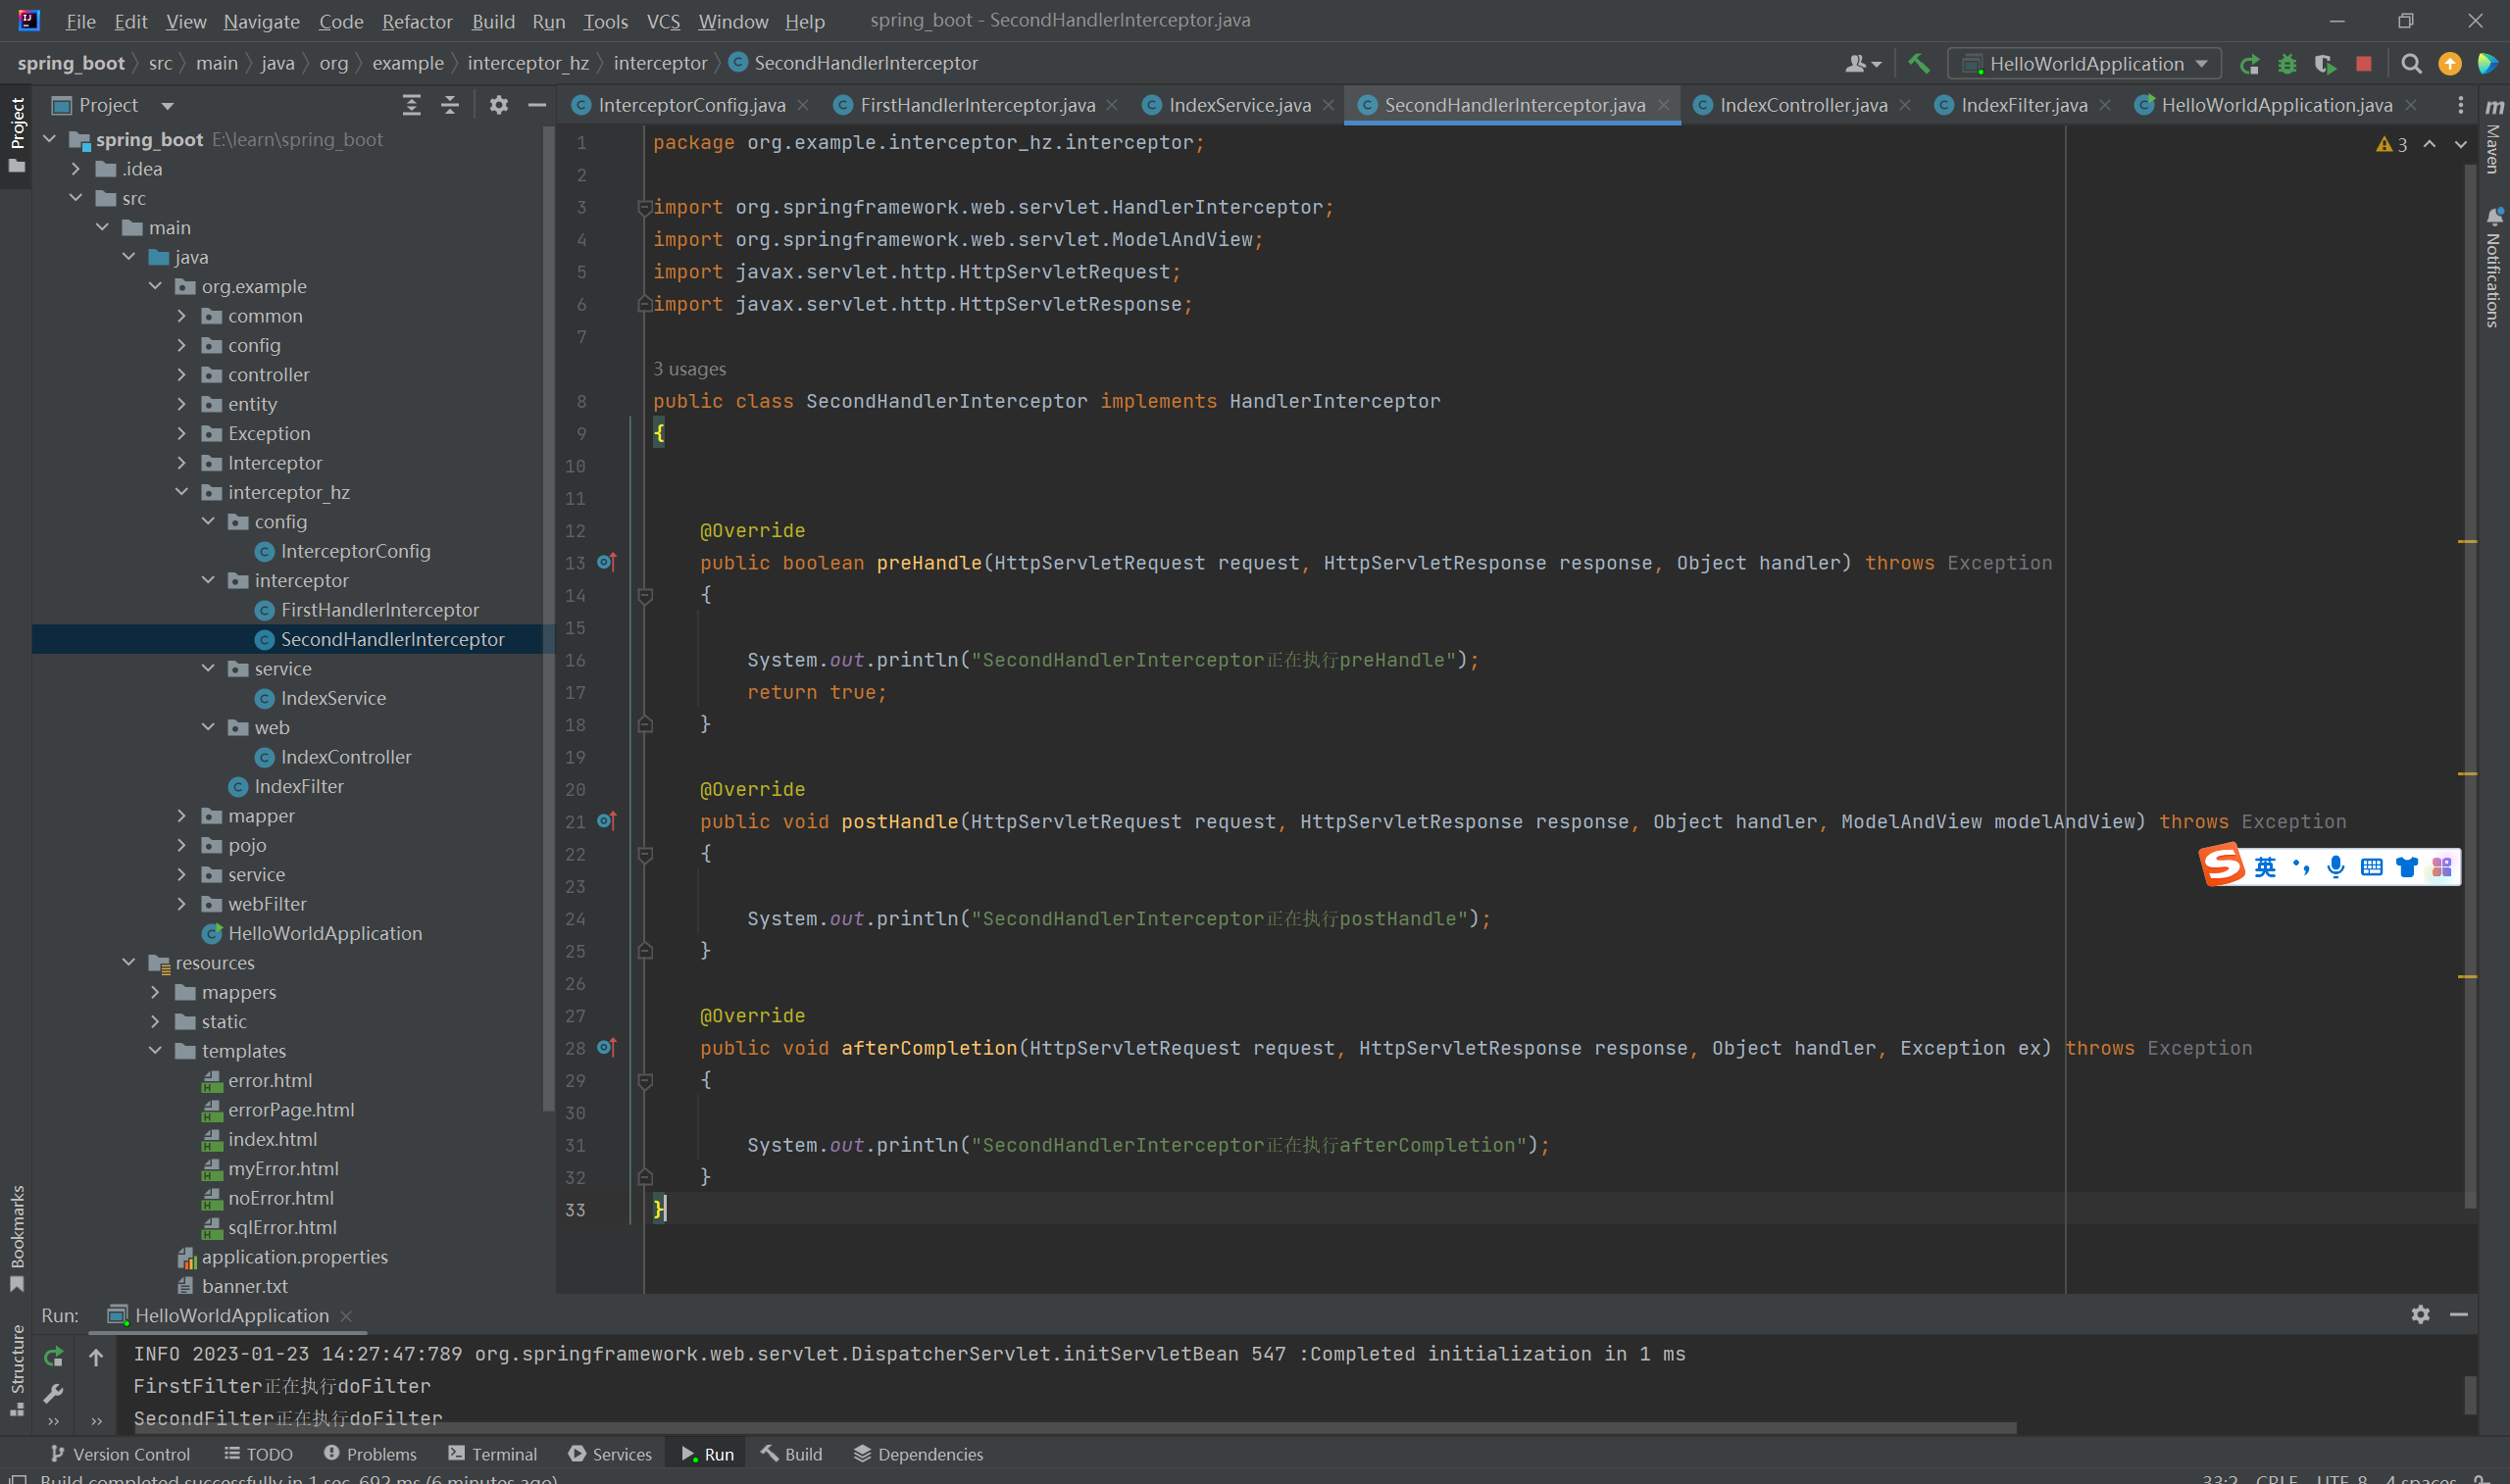The height and width of the screenshot is (1484, 2510).
Task: Open the Refactor menu
Action: (416, 21)
